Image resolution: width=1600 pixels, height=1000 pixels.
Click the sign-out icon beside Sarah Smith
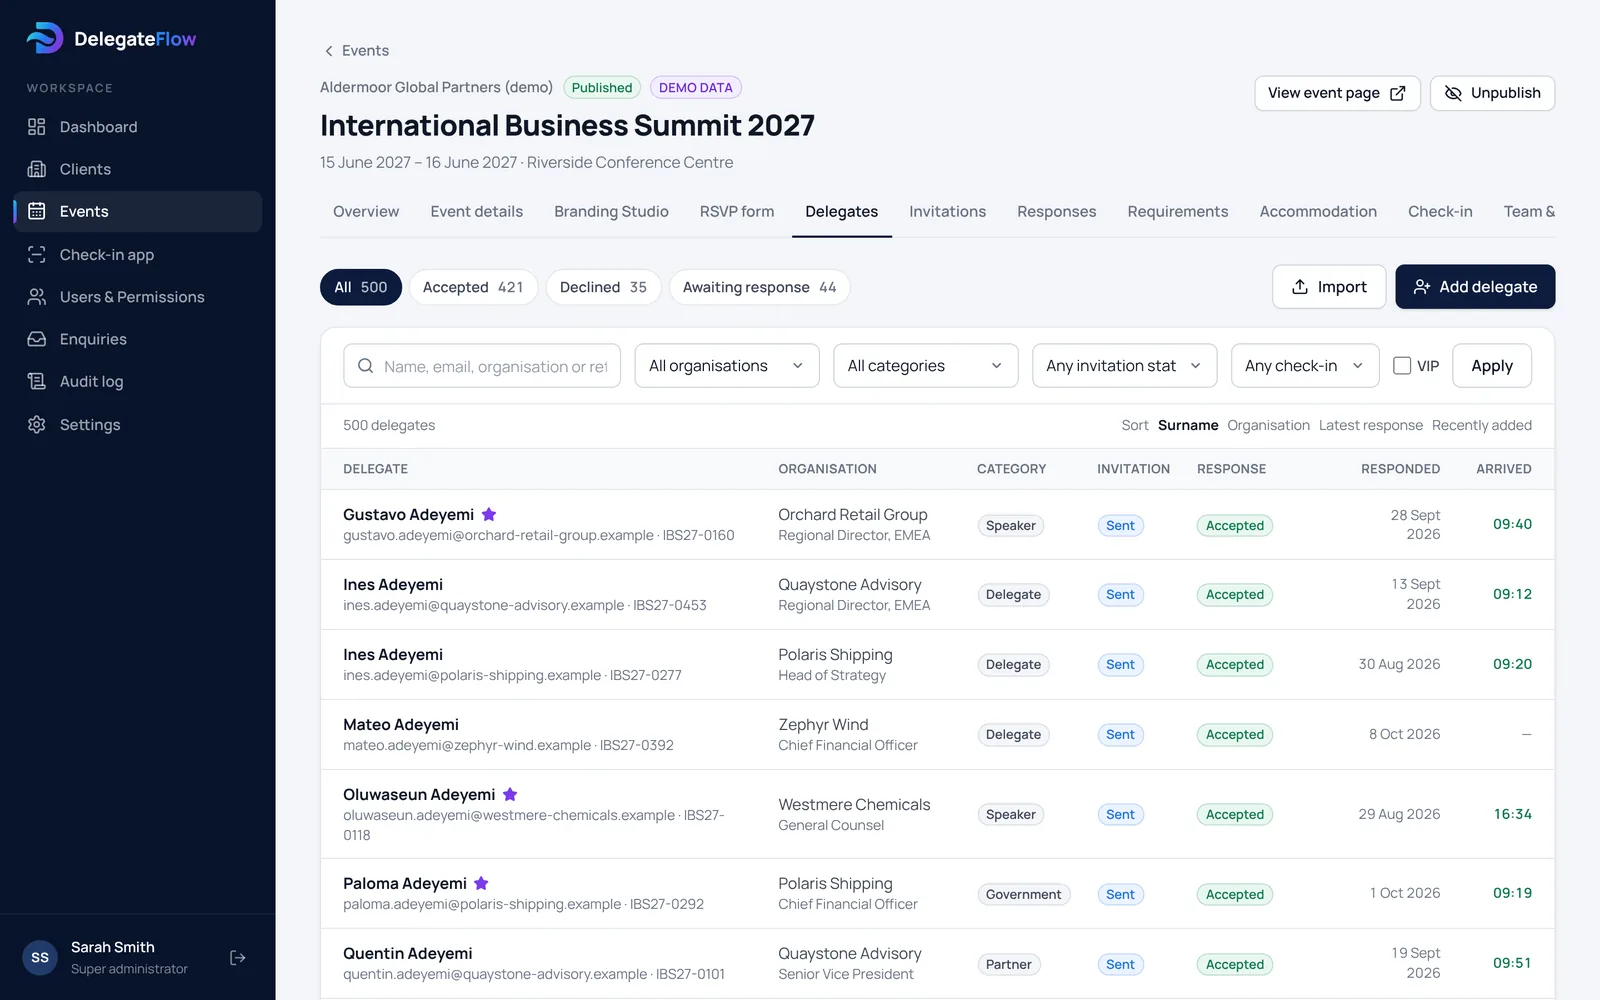coord(238,958)
